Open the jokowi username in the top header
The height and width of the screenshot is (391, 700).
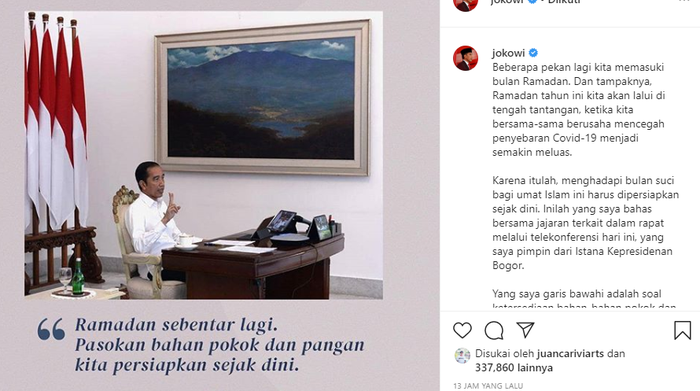pyautogui.click(x=507, y=2)
